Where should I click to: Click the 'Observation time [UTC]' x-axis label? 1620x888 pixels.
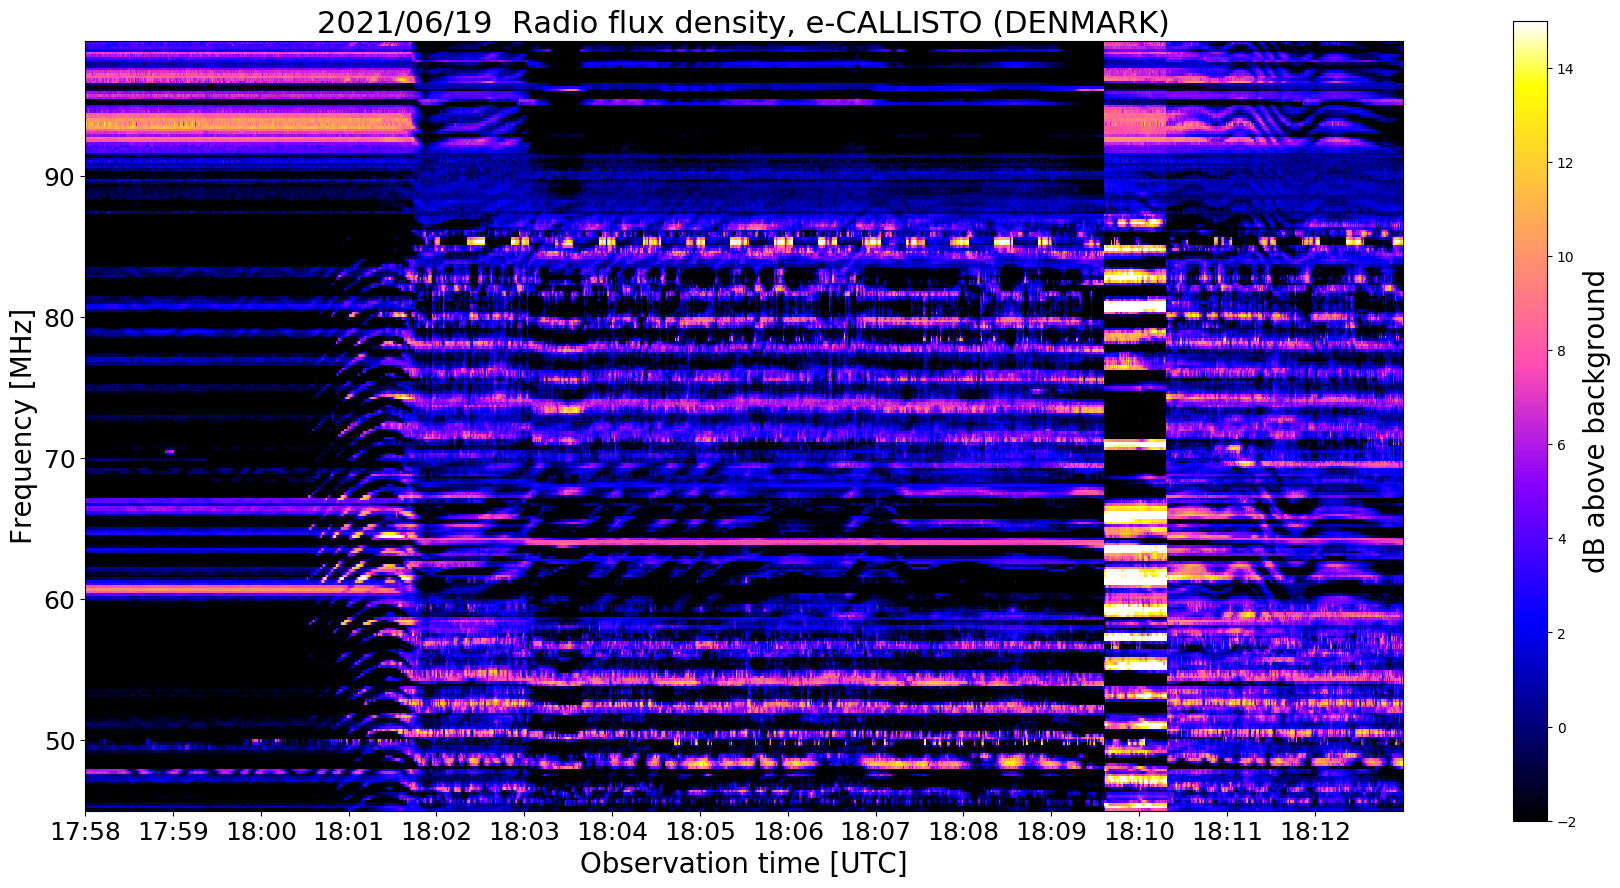pyautogui.click(x=743, y=864)
